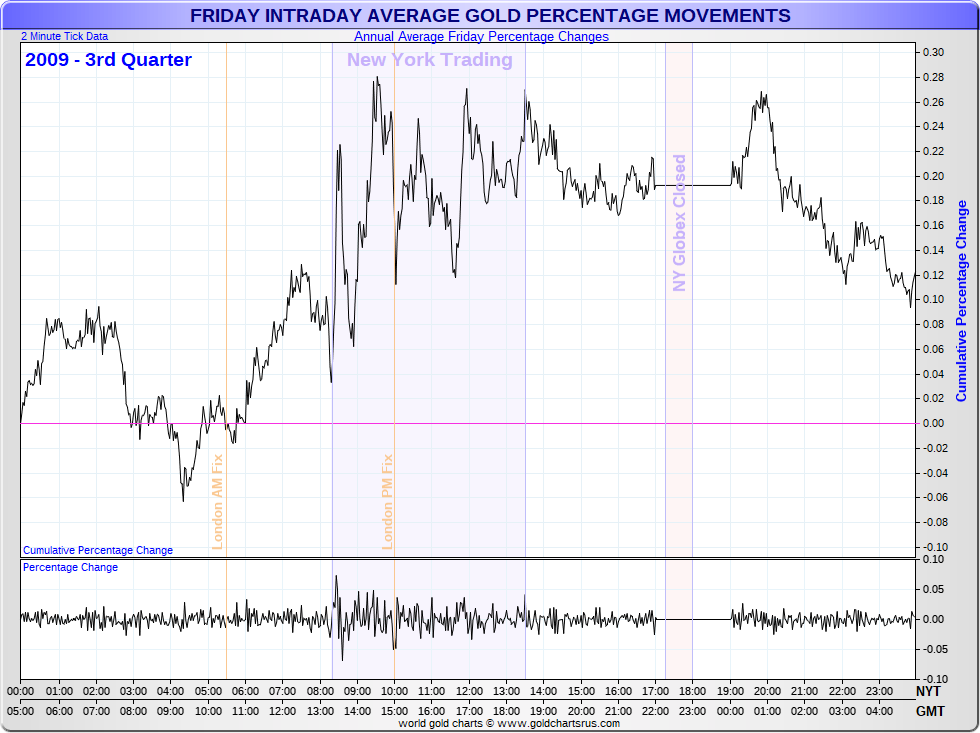Click the chart title 'FRIDAY INTRADAY AVERAGE GOLD PERCENTAGE MOVEMENTS'
Screen dimensions: 980x733
[490, 15]
